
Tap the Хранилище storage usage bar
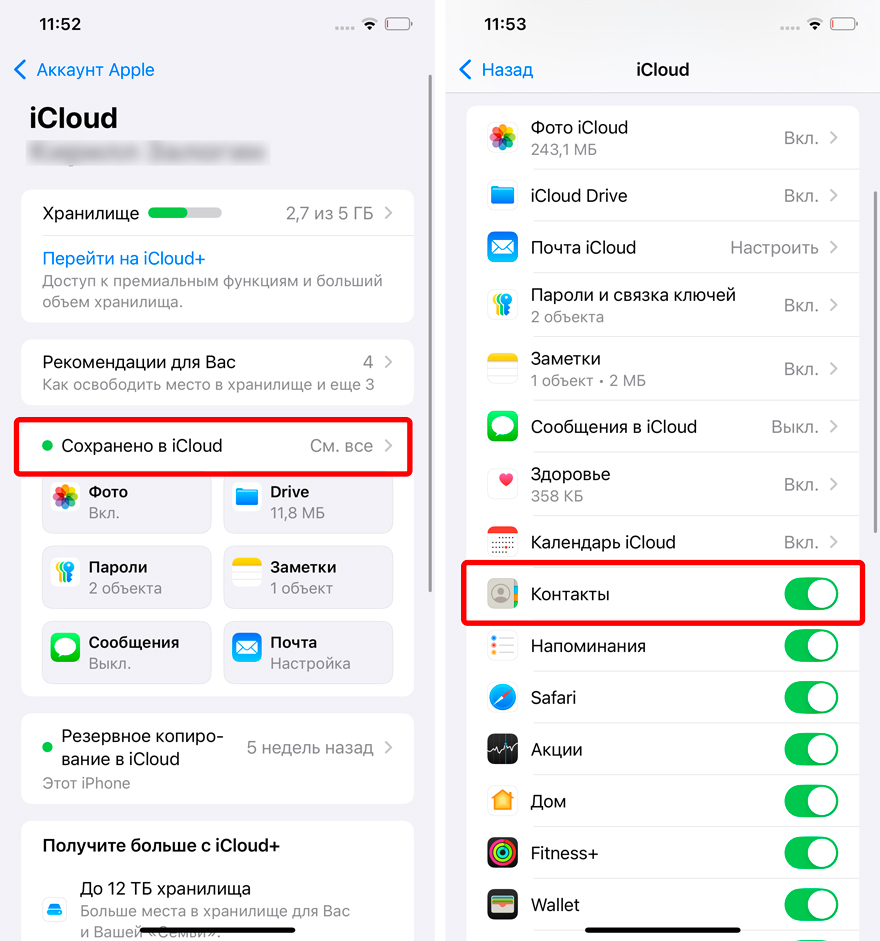[185, 212]
